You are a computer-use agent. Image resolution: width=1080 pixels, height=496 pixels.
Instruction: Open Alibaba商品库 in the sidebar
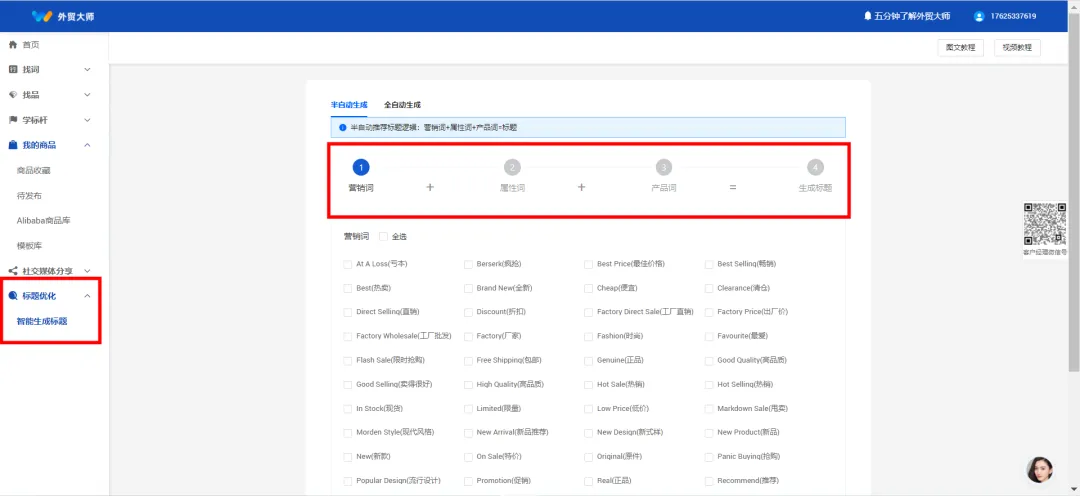click(x=43, y=220)
